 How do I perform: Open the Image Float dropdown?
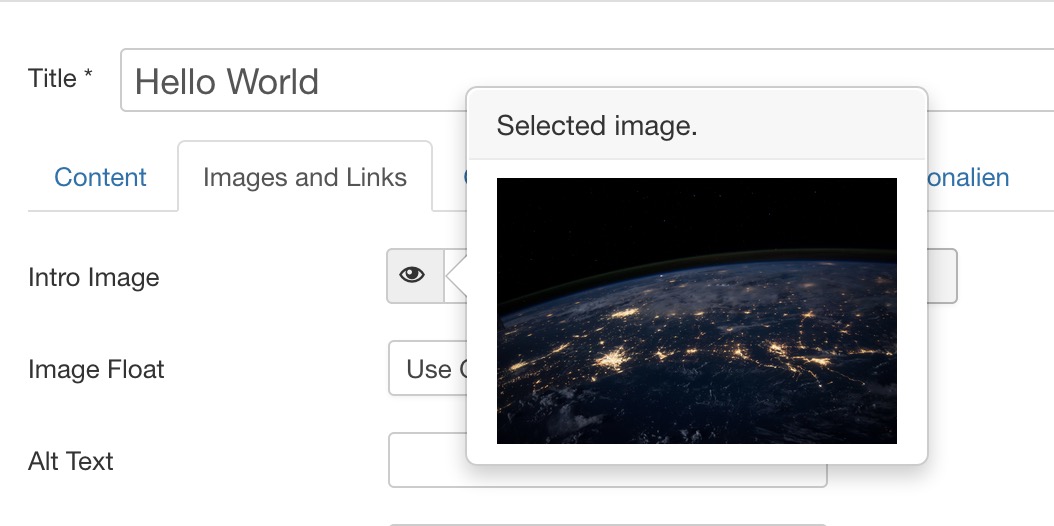point(428,368)
